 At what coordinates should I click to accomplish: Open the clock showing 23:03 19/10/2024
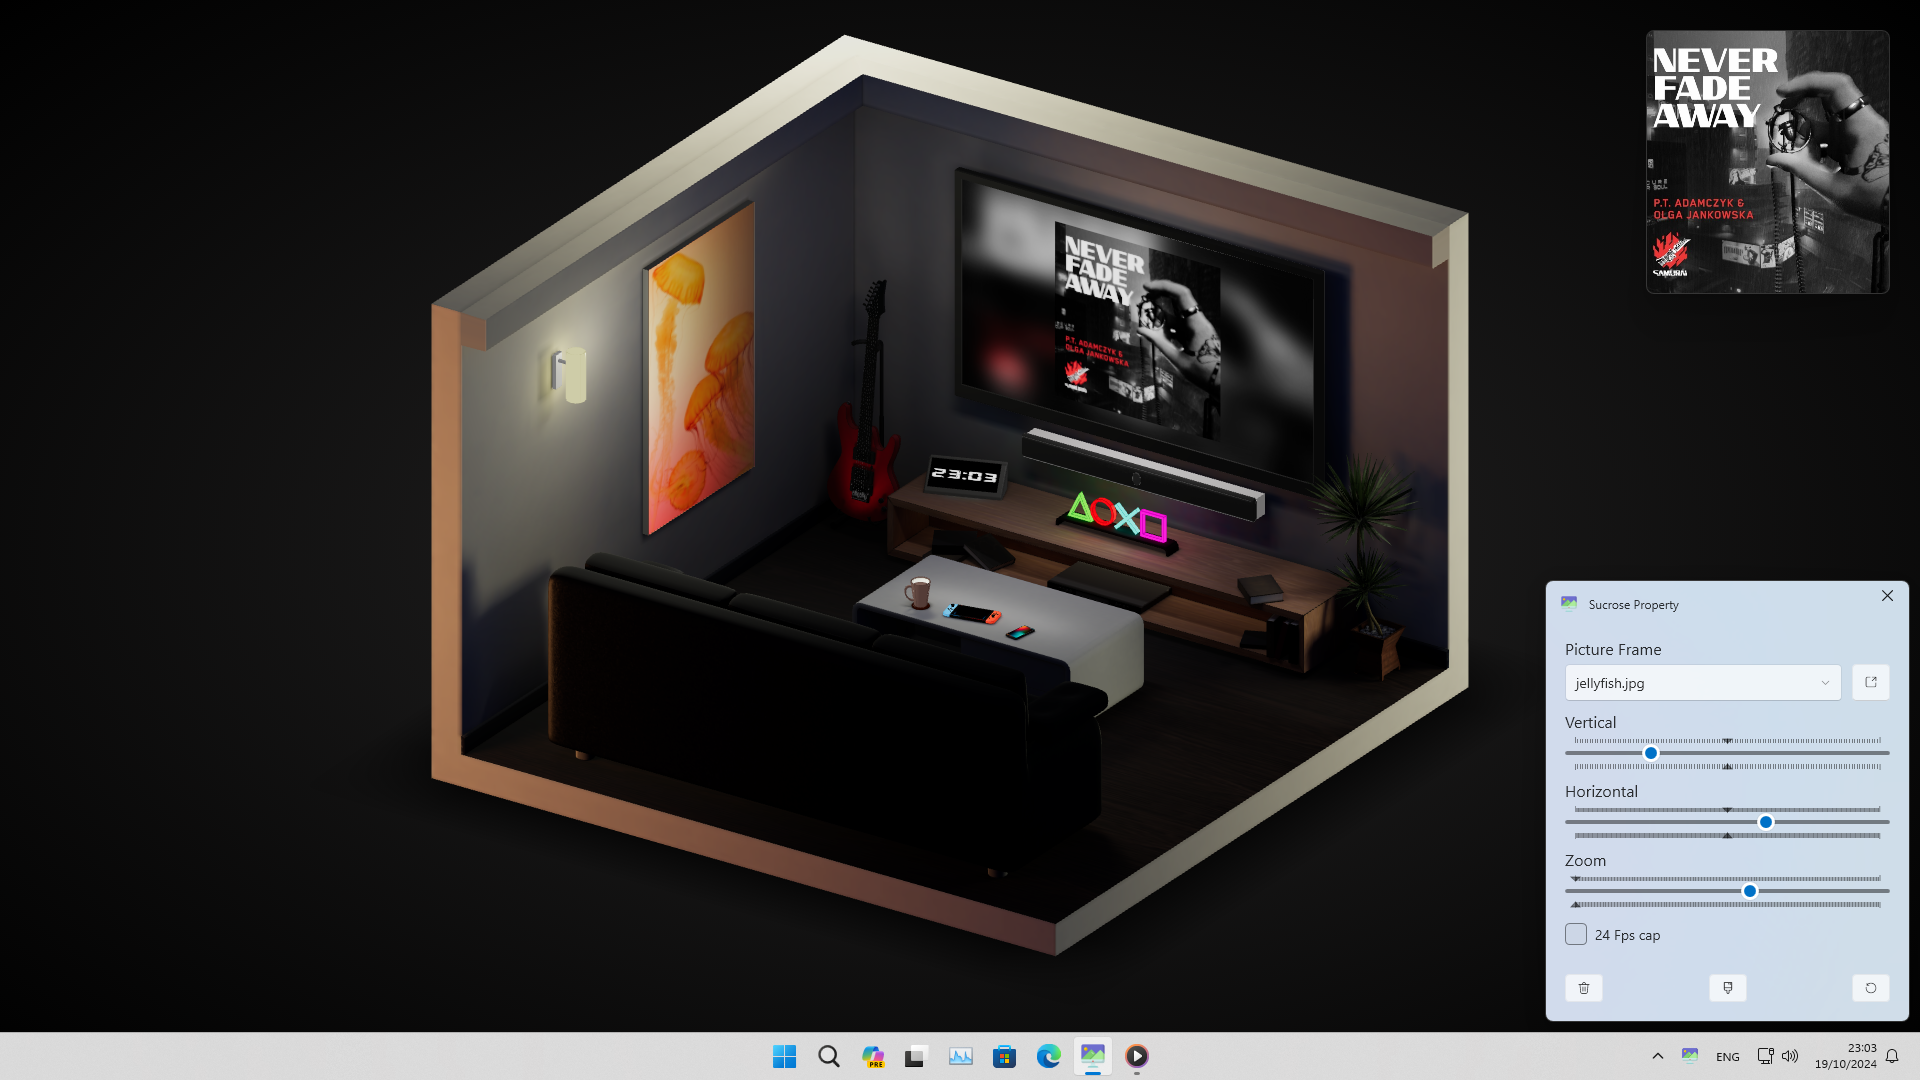click(x=1845, y=1056)
